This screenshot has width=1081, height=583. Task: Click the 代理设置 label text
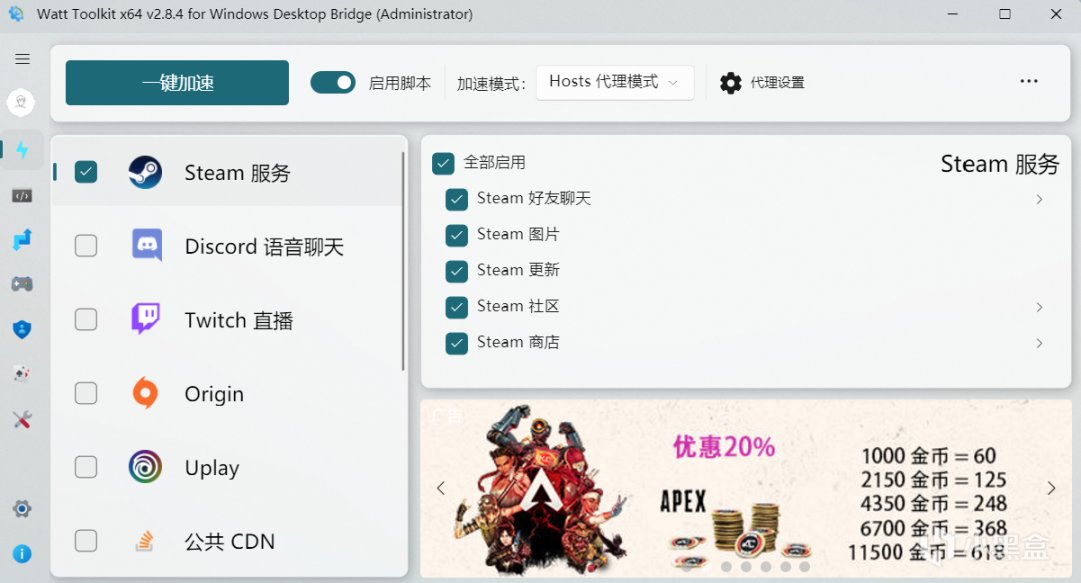pos(778,83)
